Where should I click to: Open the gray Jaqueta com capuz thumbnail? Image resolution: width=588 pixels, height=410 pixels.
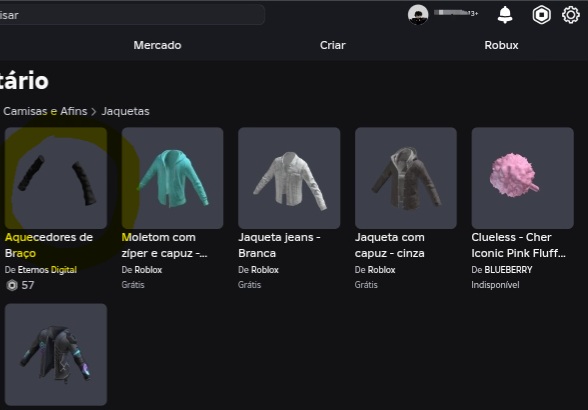point(406,178)
